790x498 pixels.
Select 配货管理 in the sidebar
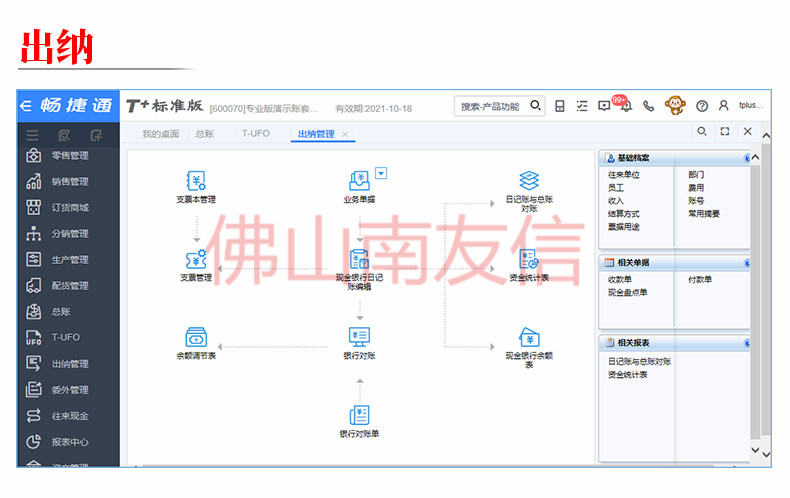pyautogui.click(x=69, y=286)
